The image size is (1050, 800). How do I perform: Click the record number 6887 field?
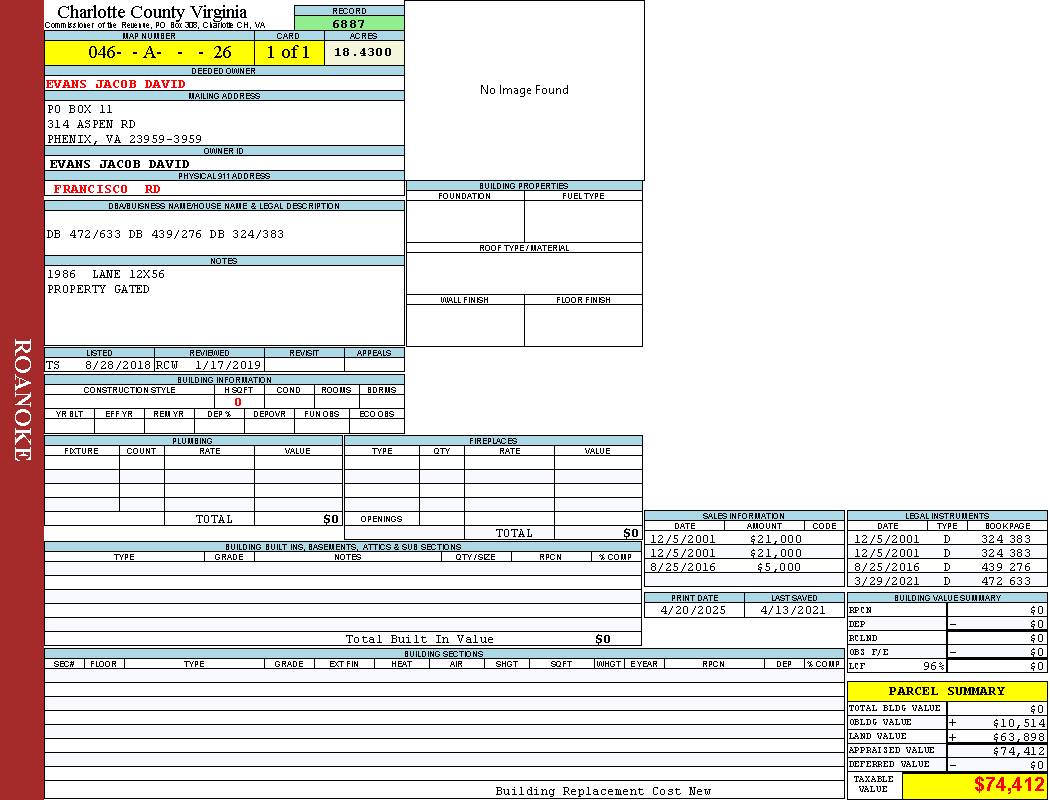coord(349,23)
